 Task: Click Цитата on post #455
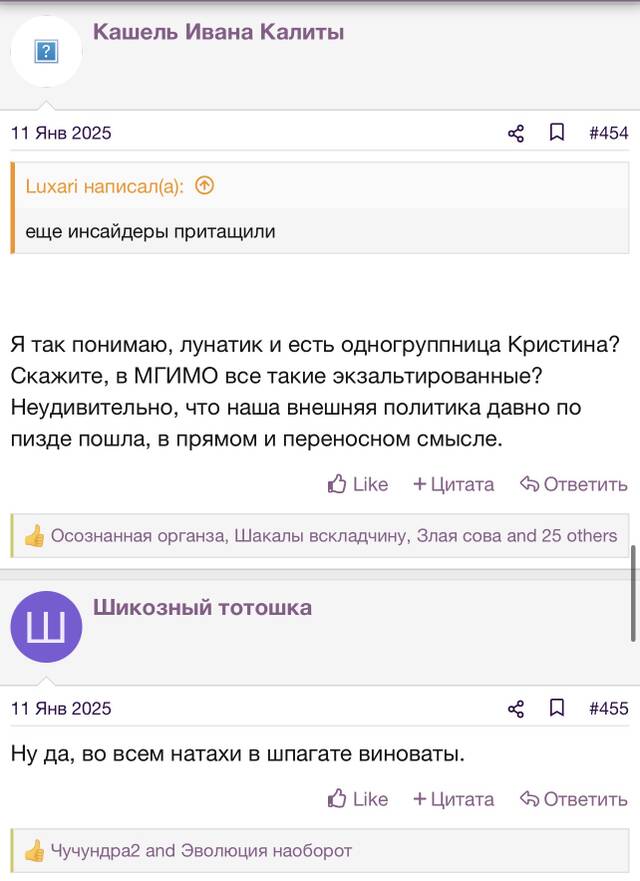pyautogui.click(x=453, y=799)
